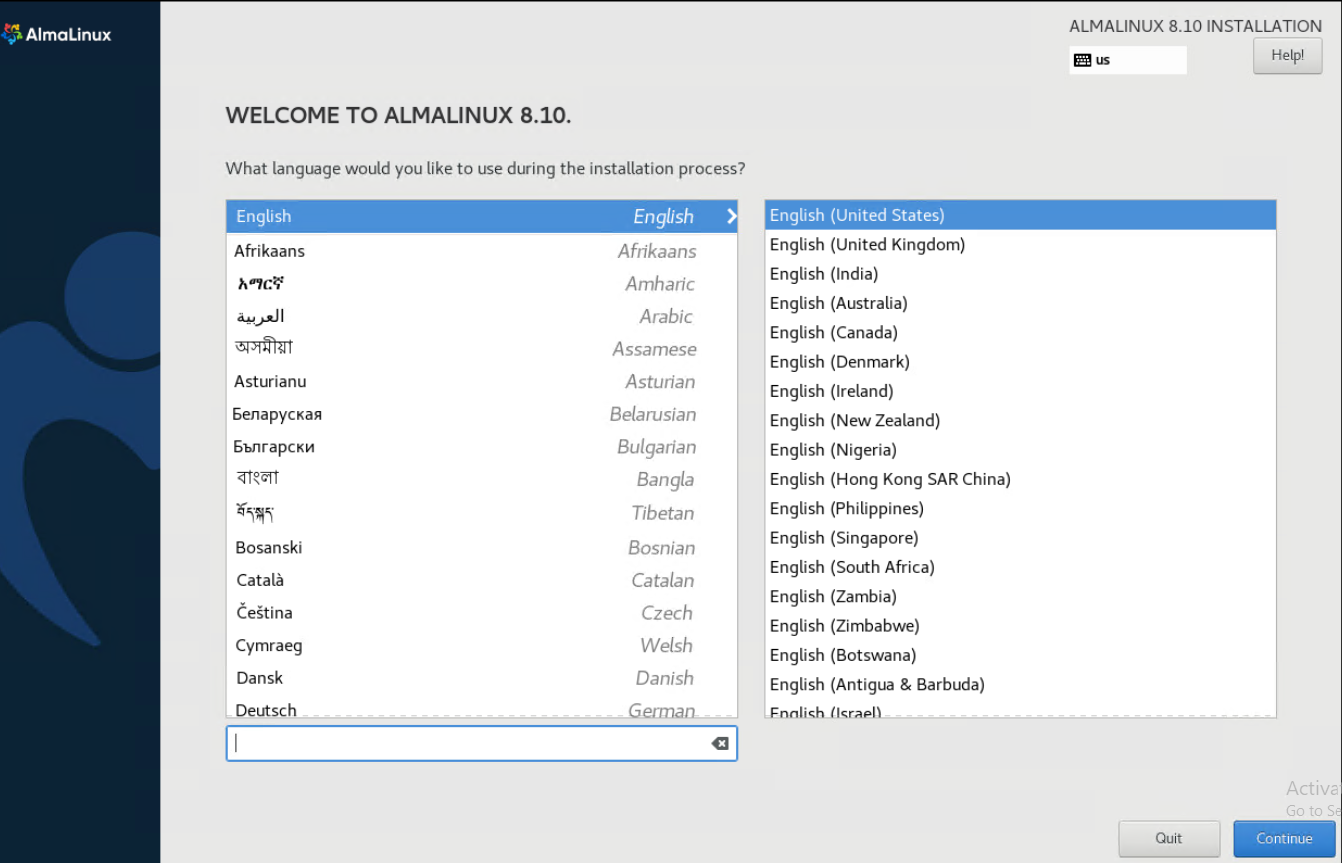Open the Help! button
1342x863 pixels.
click(1287, 56)
